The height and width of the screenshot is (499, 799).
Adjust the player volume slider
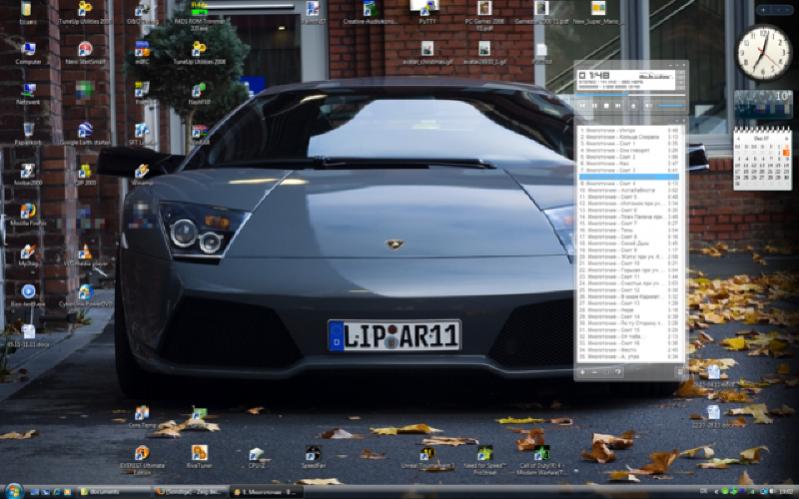point(672,106)
